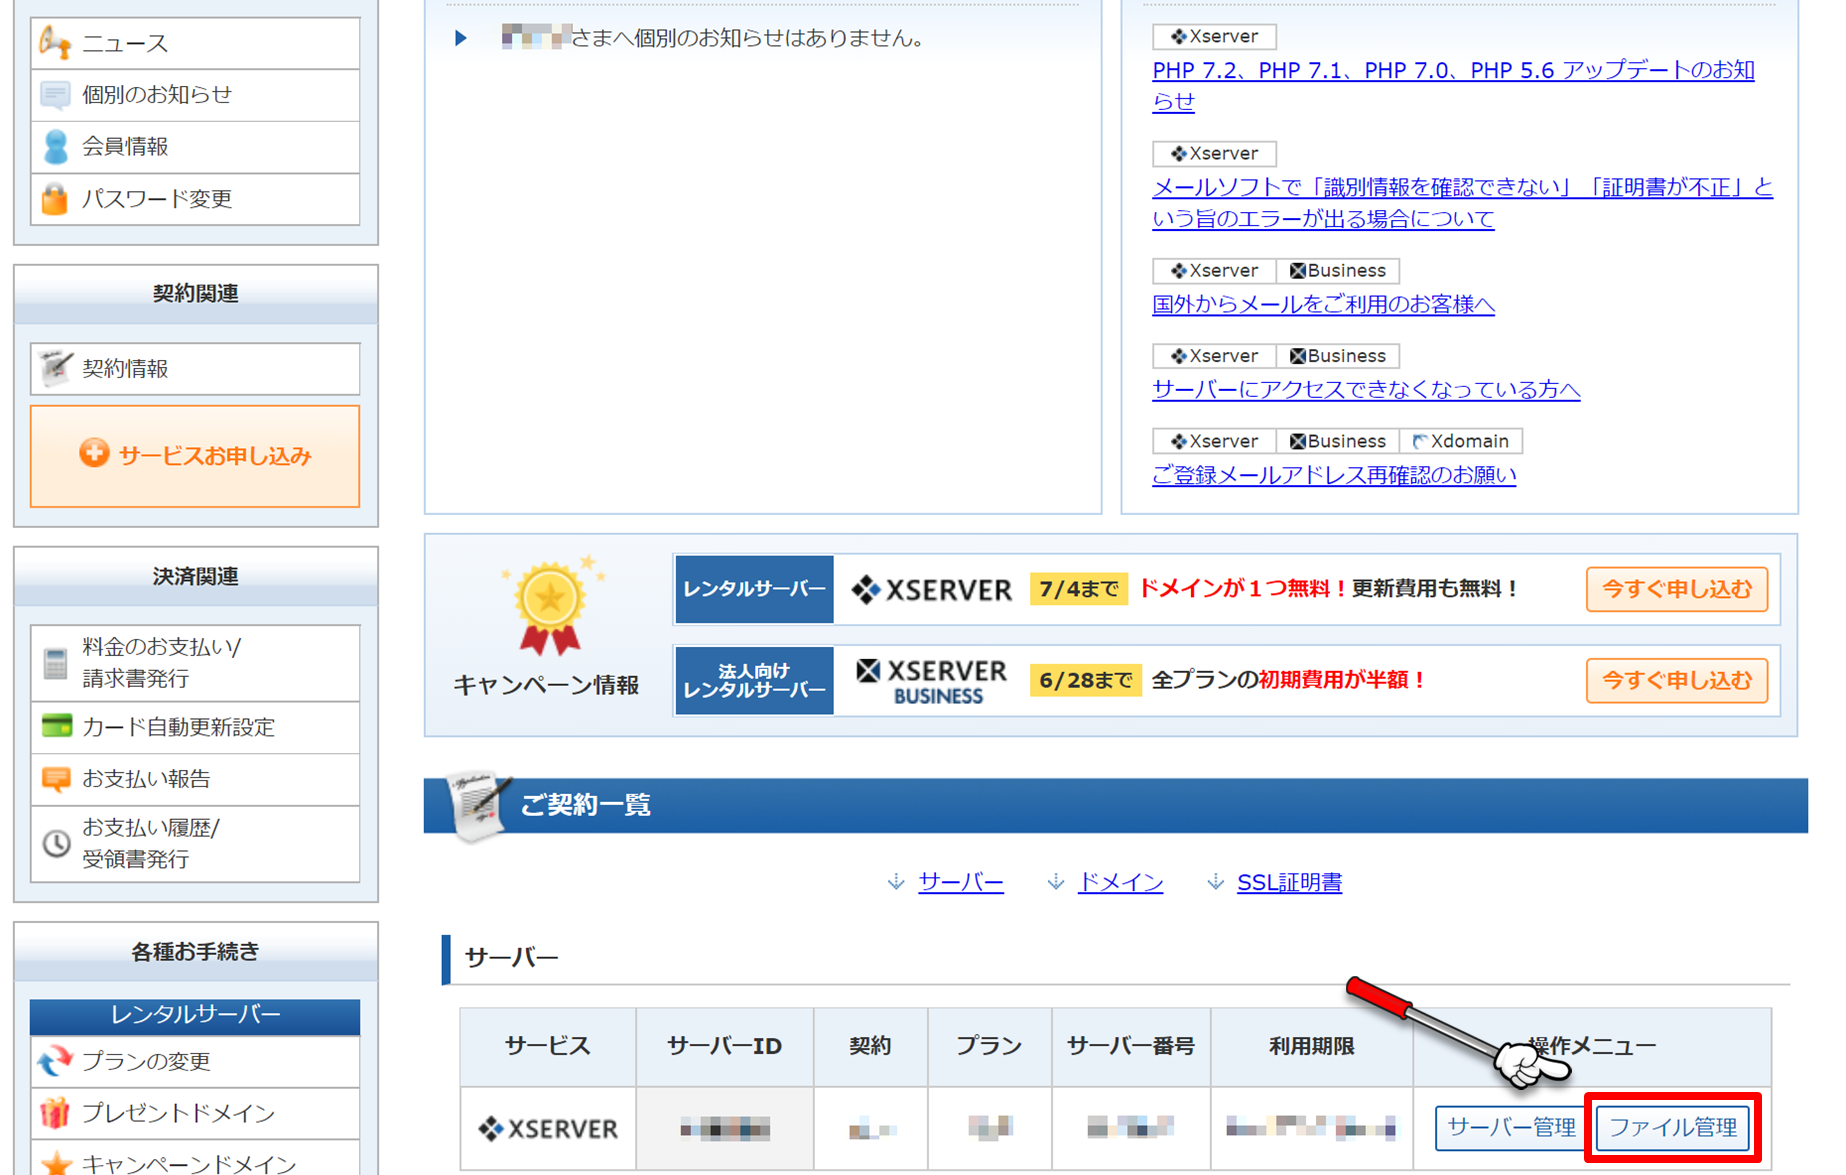Image resolution: width=1846 pixels, height=1175 pixels.
Task: Click the Xdomain tag above ご登録メールアドレス link
Action: click(1461, 441)
